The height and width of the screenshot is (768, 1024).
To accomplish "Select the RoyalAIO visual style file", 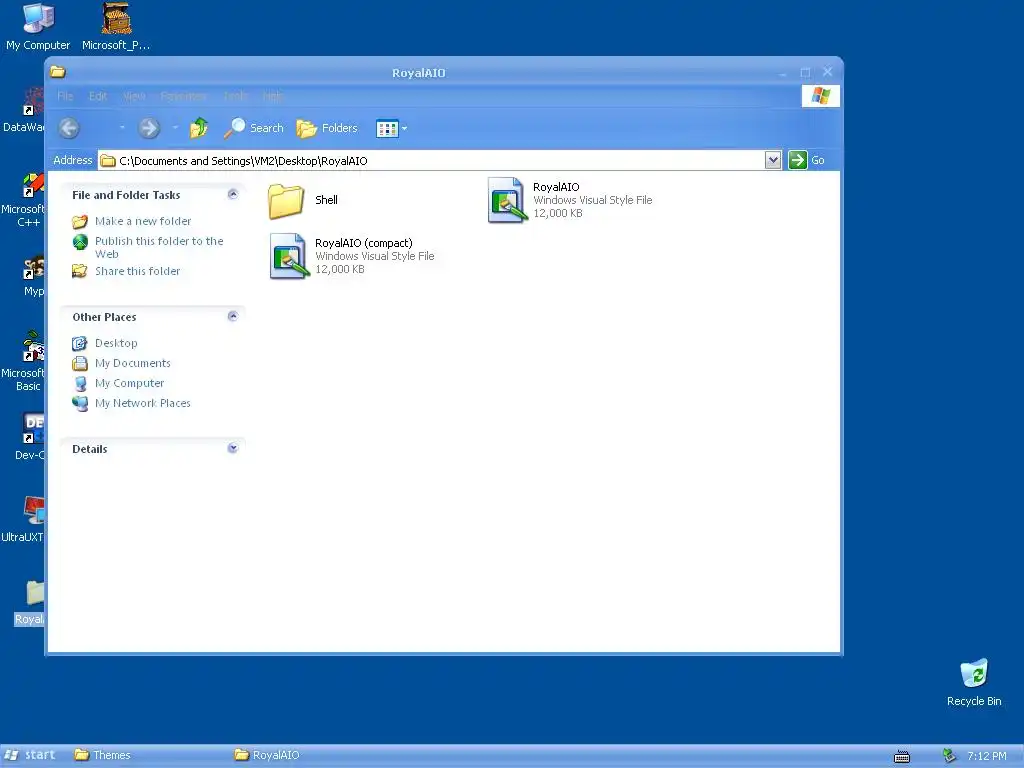I will coord(570,200).
